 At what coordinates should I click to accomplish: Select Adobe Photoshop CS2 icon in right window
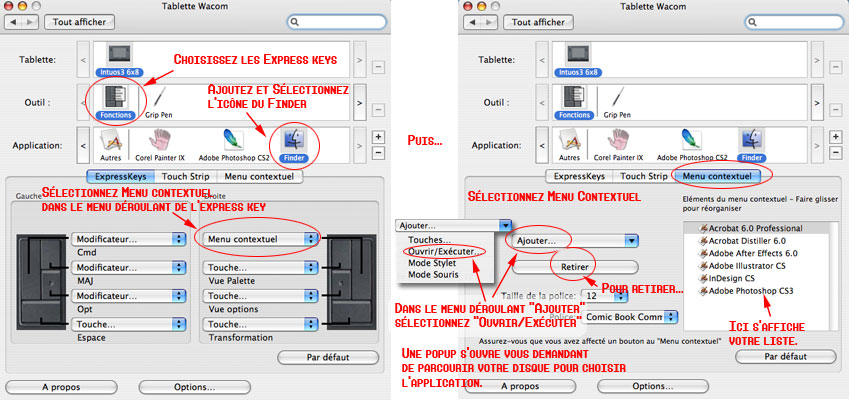[x=692, y=145]
